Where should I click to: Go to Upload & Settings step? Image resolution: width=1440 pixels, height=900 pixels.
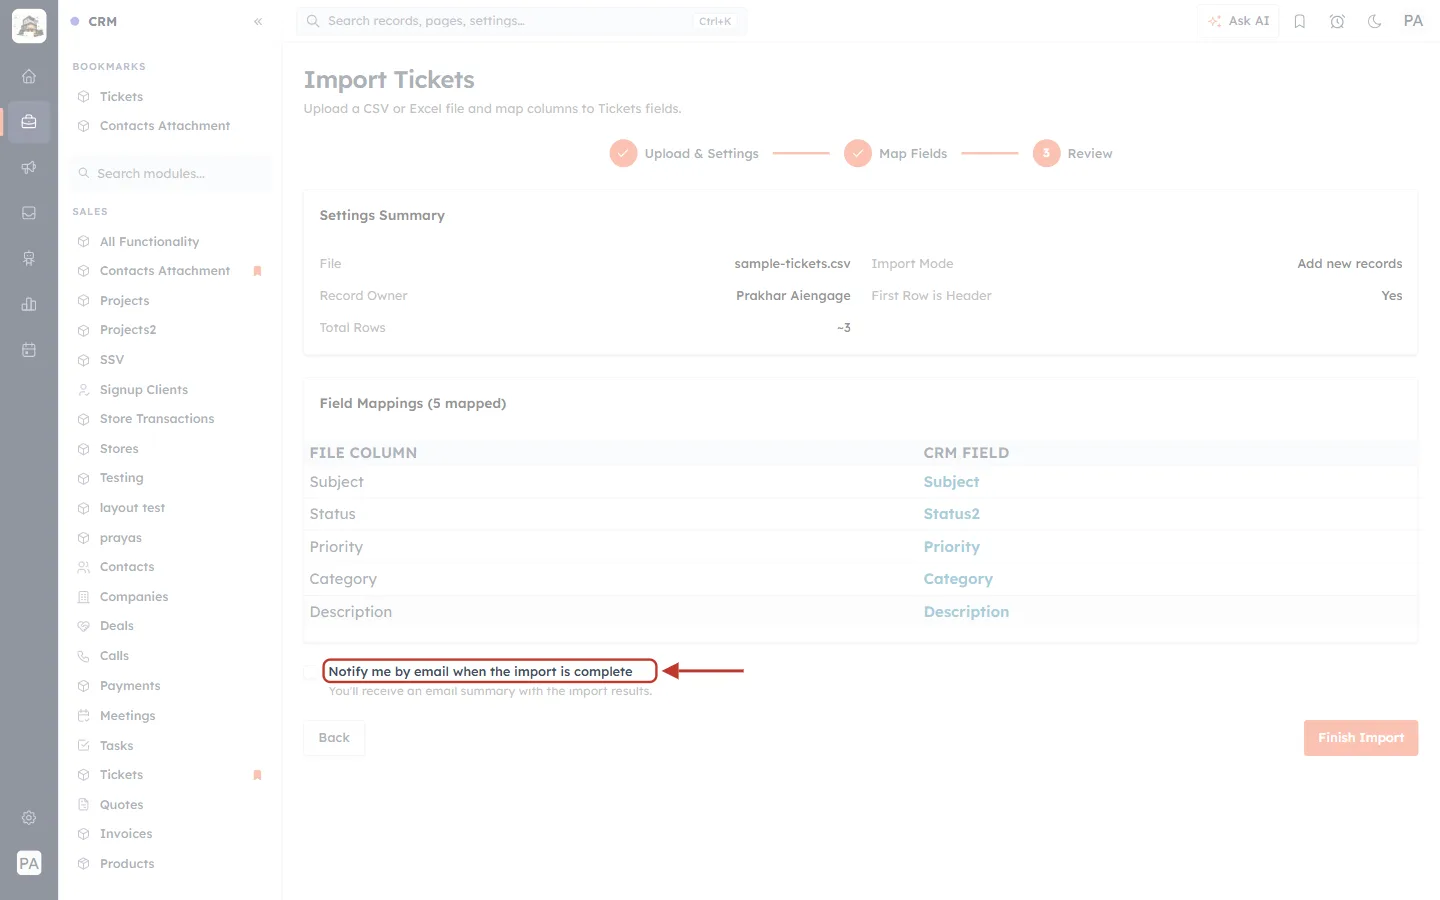click(684, 153)
